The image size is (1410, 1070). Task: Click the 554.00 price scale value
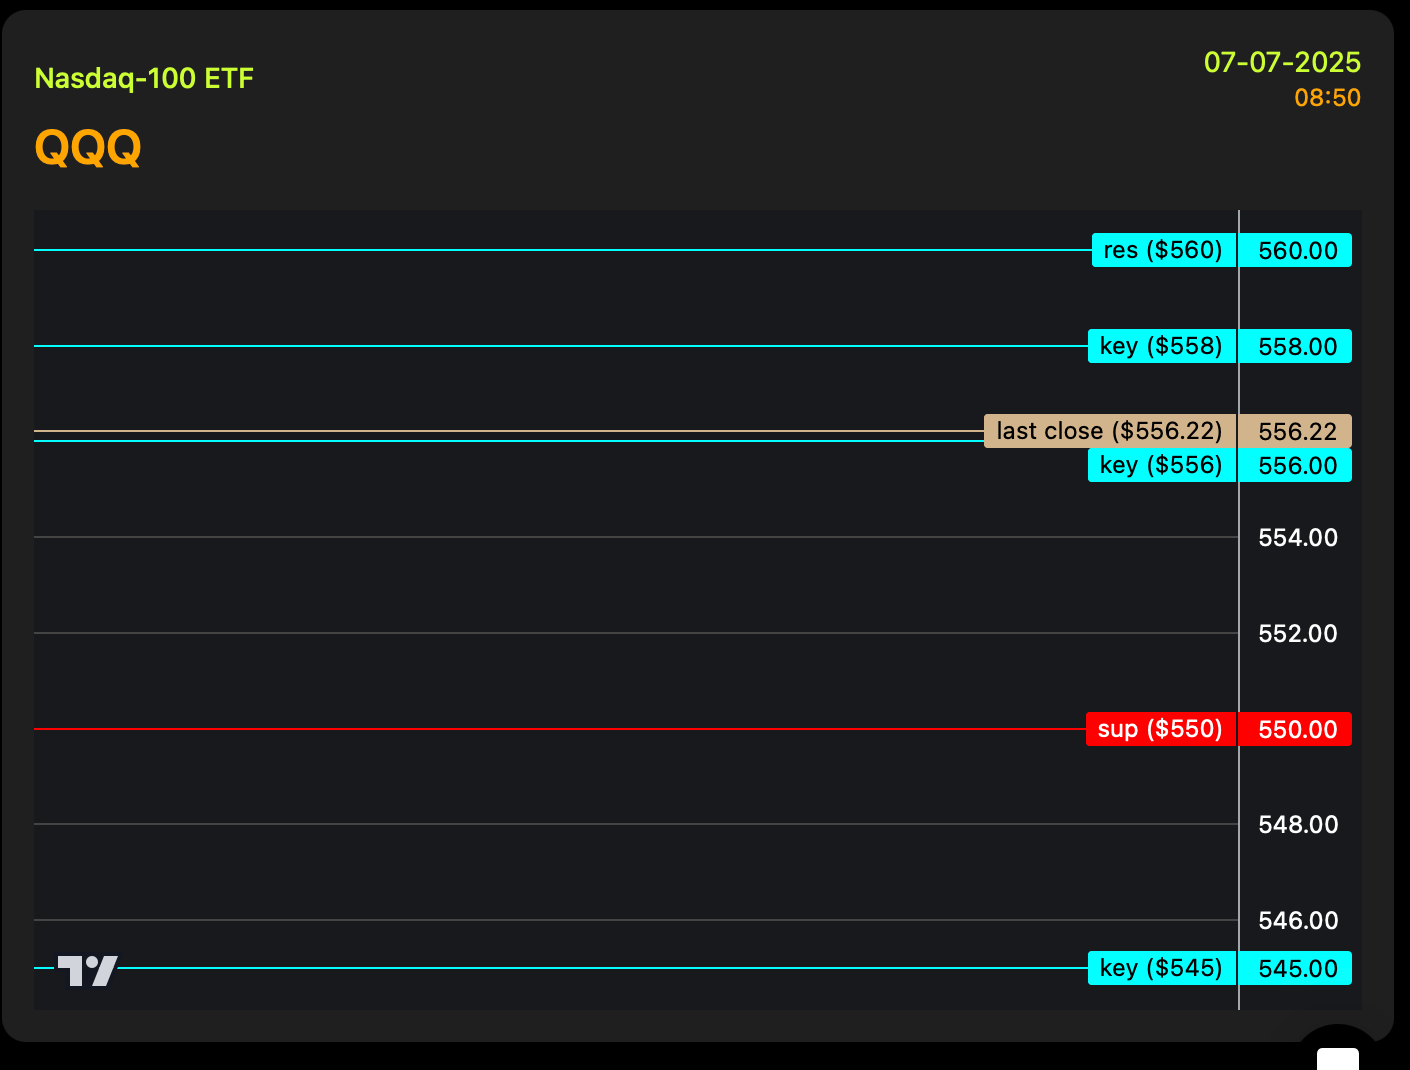coord(1298,538)
